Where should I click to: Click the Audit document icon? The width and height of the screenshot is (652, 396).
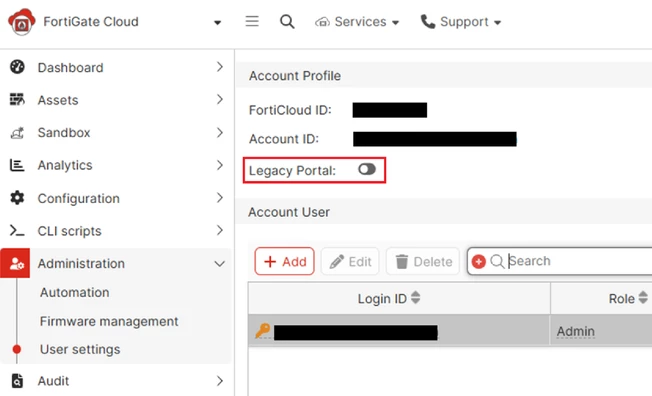pyautogui.click(x=17, y=381)
